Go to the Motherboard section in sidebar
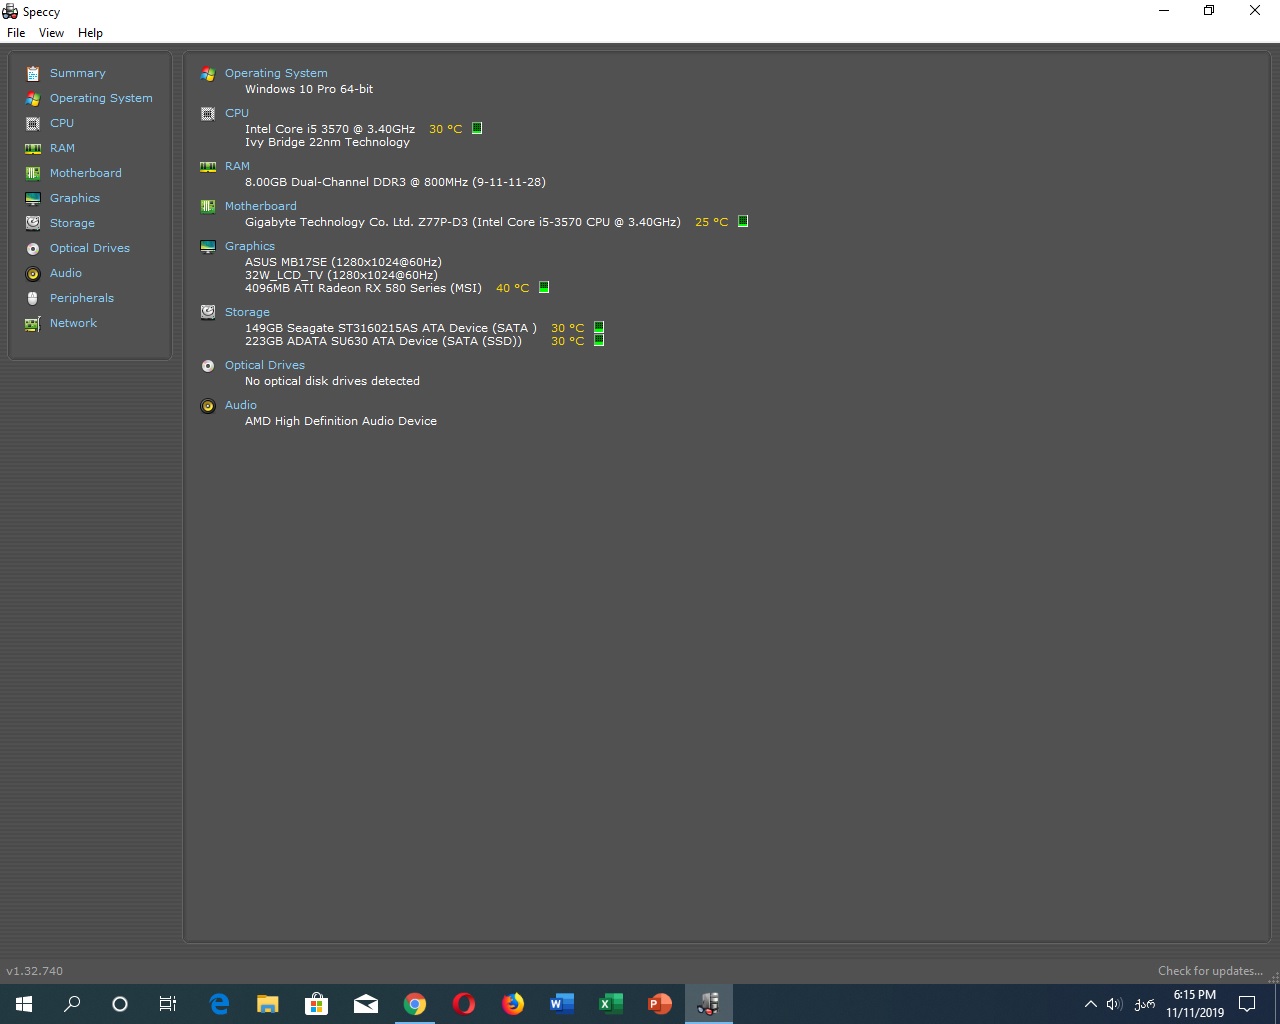Image resolution: width=1280 pixels, height=1024 pixels. coord(86,173)
